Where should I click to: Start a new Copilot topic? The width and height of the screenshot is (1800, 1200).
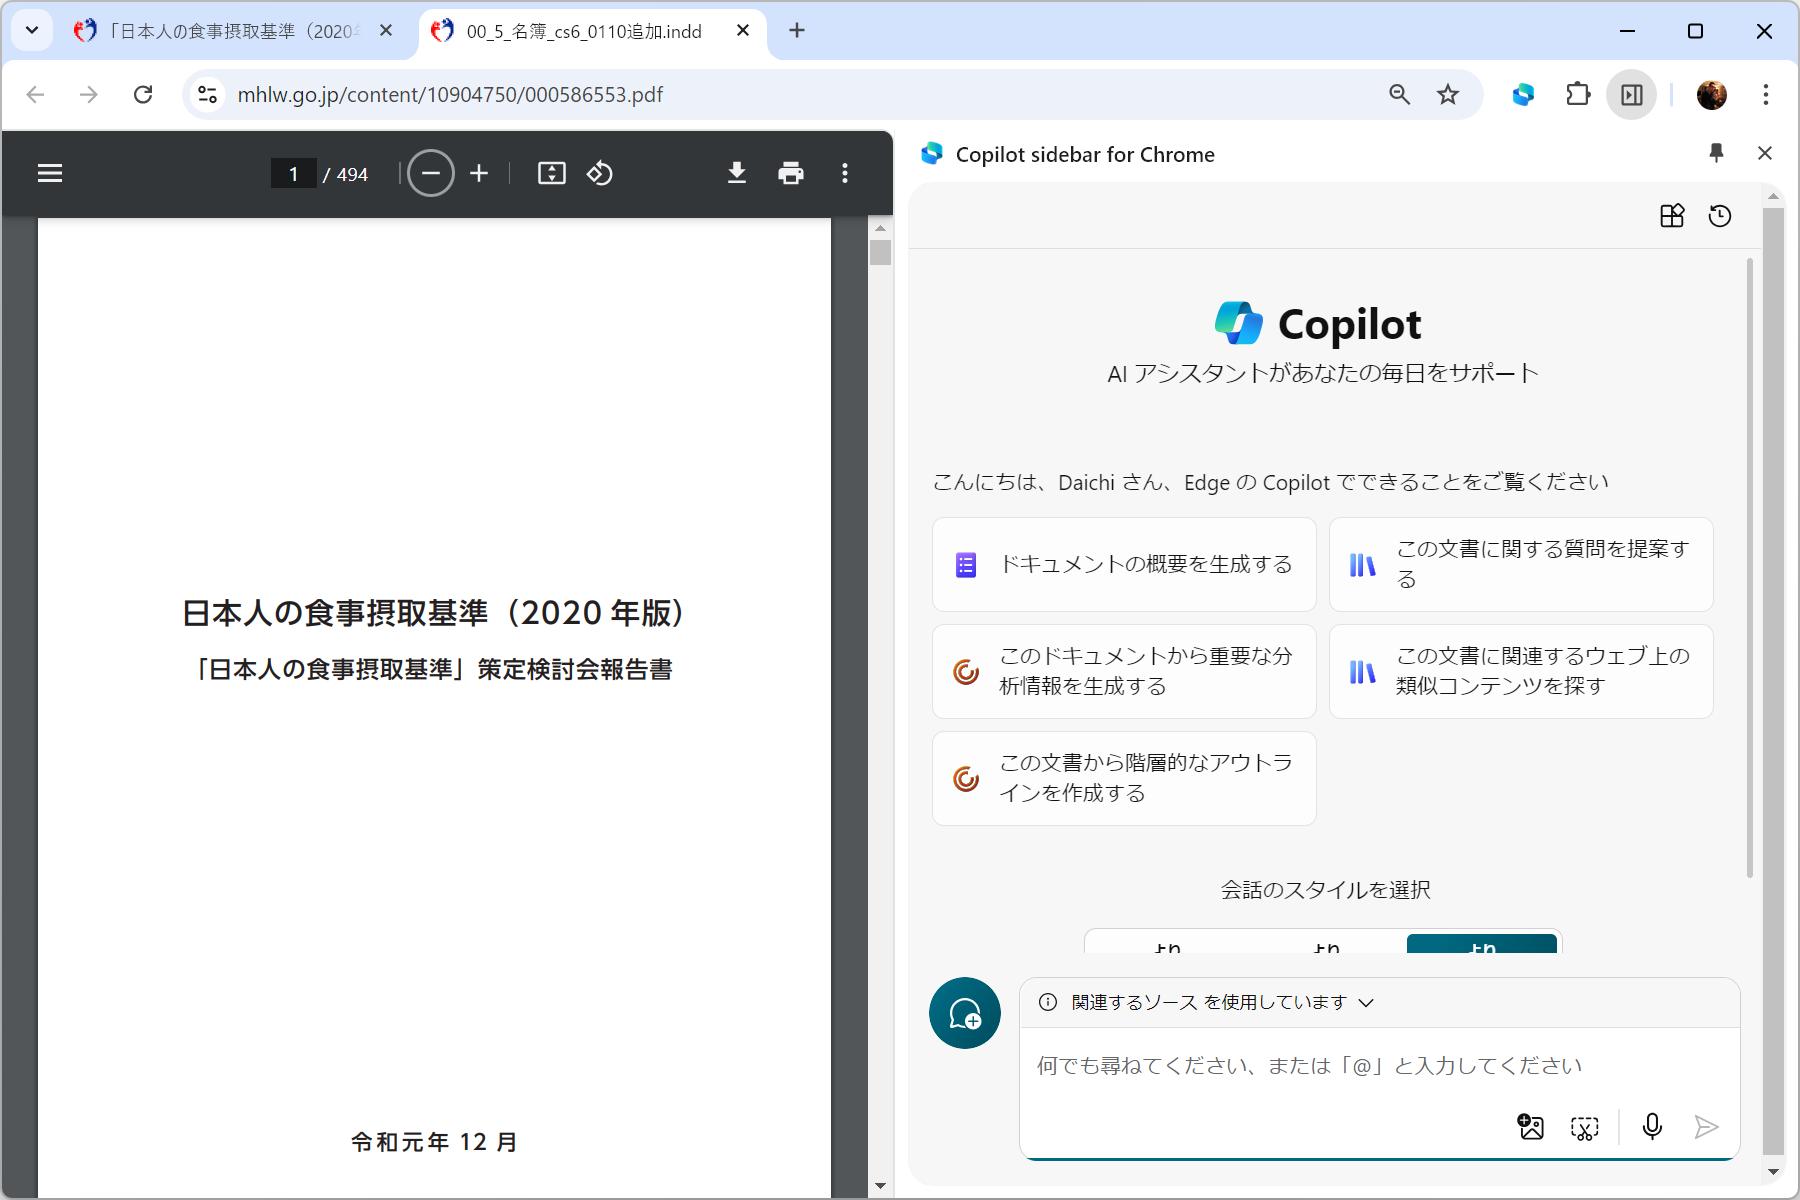pyautogui.click(x=965, y=1013)
